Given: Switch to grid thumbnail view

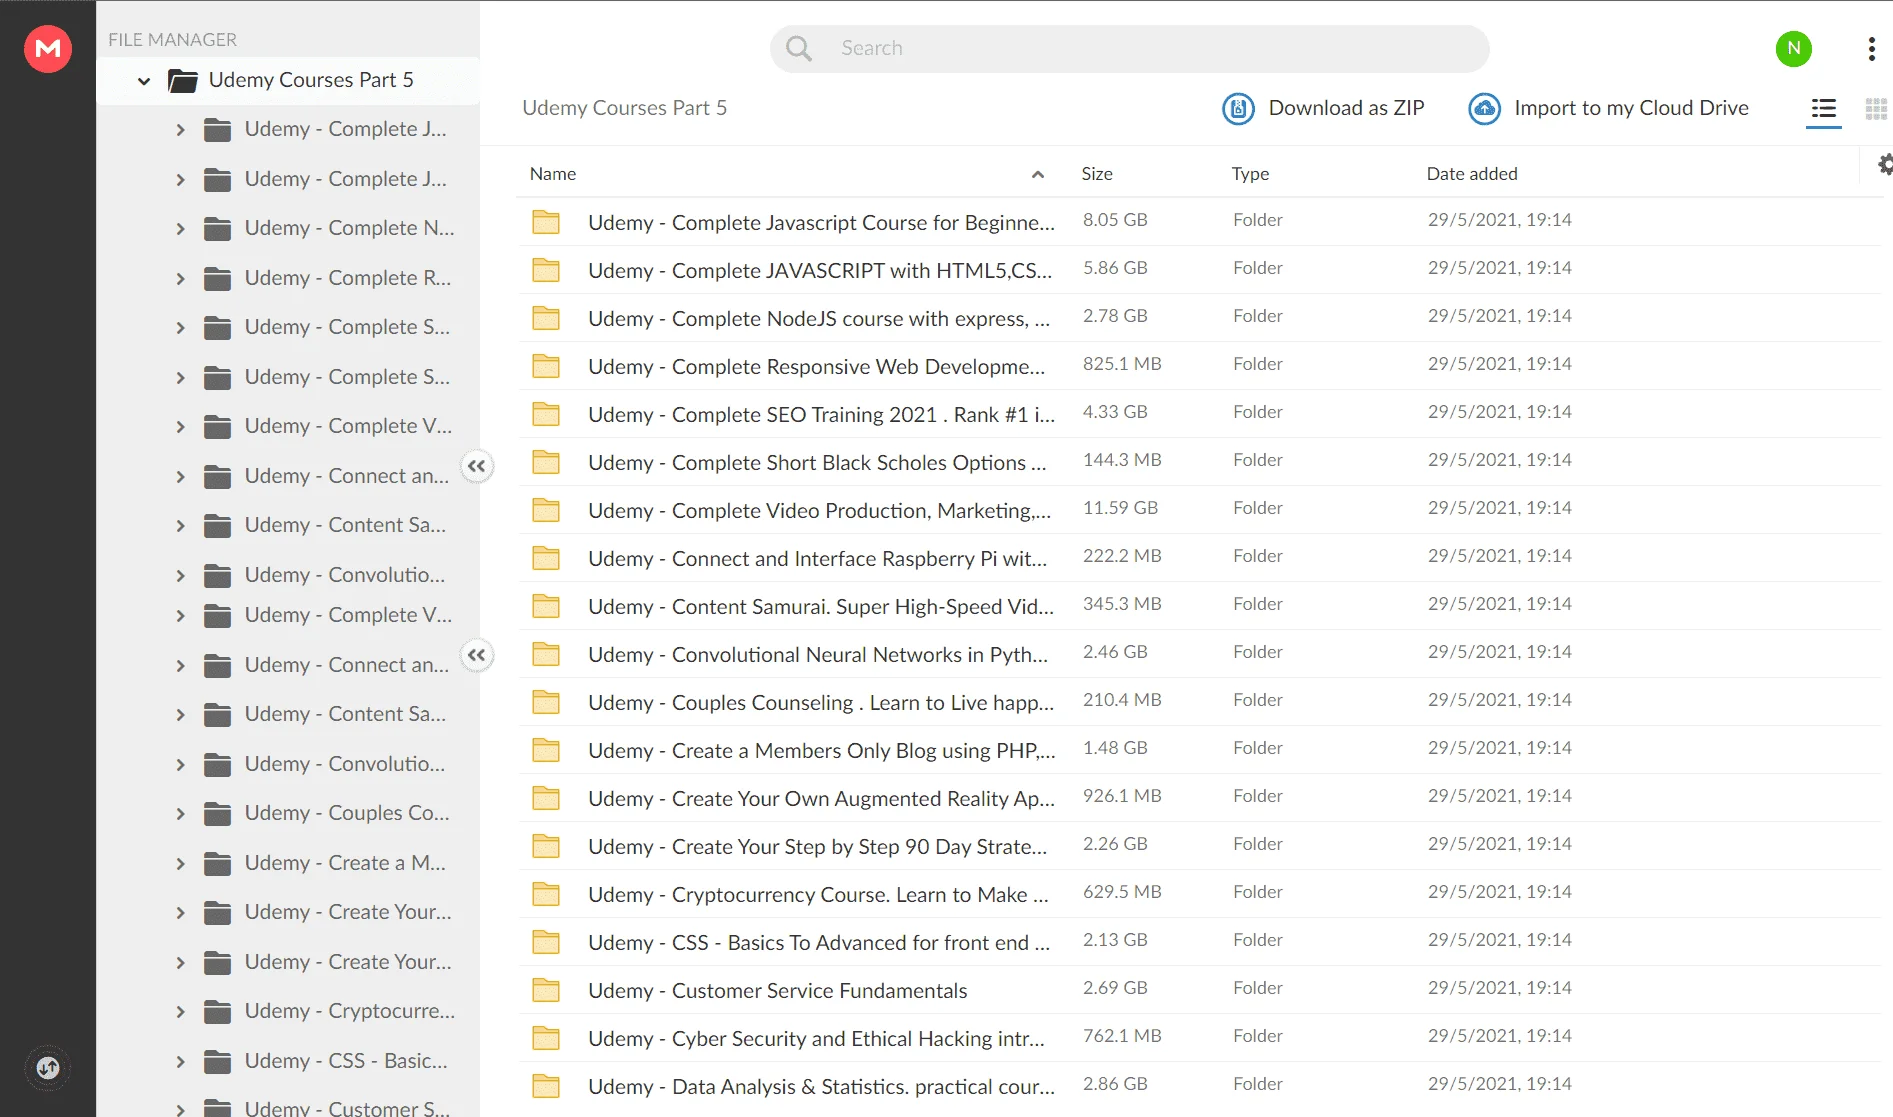Looking at the screenshot, I should 1876,108.
